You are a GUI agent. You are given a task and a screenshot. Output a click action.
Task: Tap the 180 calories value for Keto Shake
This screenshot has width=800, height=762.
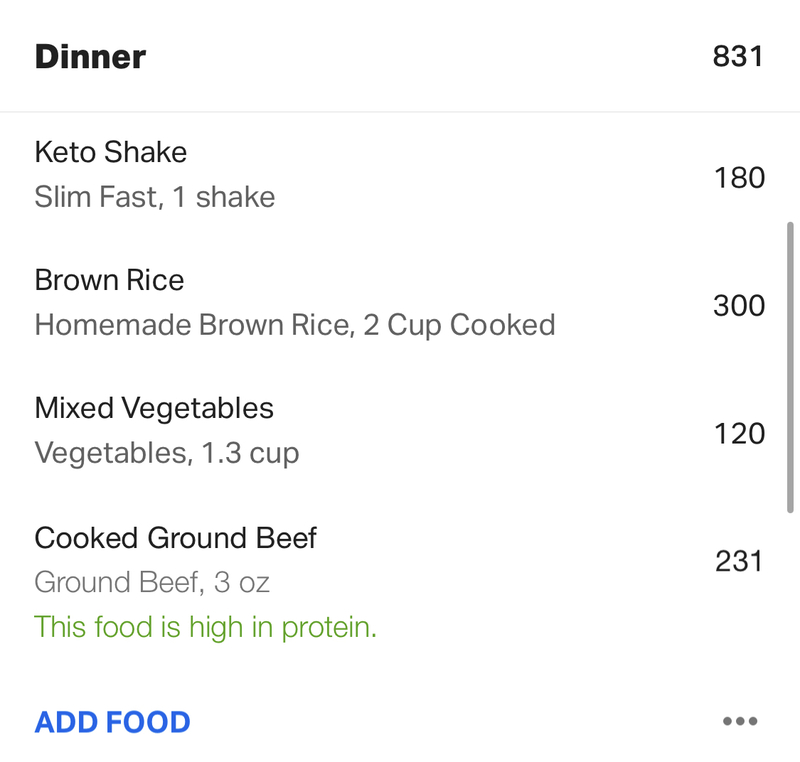tap(739, 178)
